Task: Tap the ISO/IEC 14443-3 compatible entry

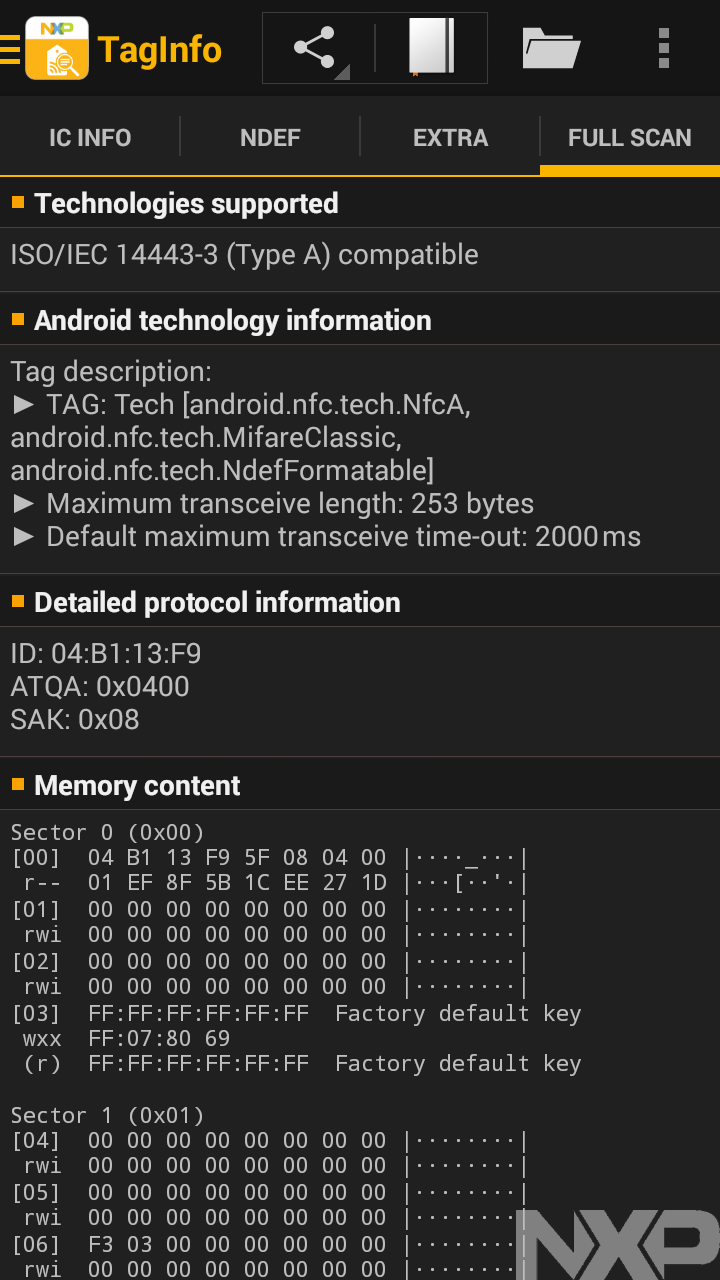Action: point(244,255)
